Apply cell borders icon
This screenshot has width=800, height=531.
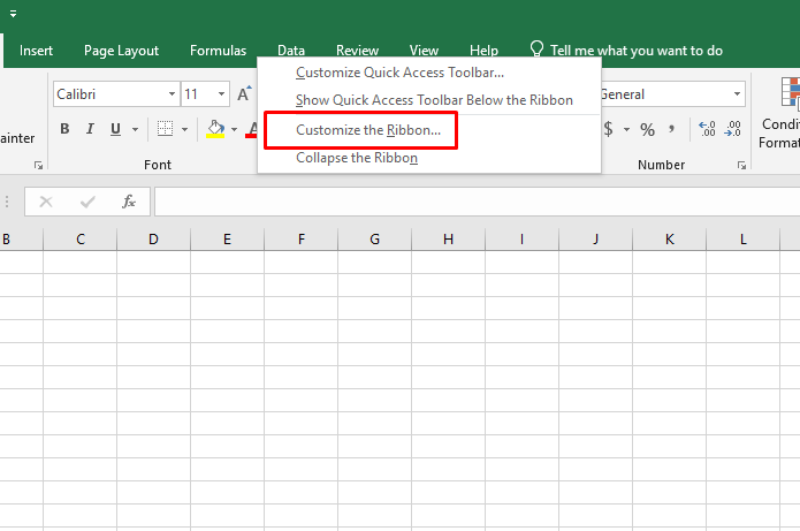click(x=165, y=129)
